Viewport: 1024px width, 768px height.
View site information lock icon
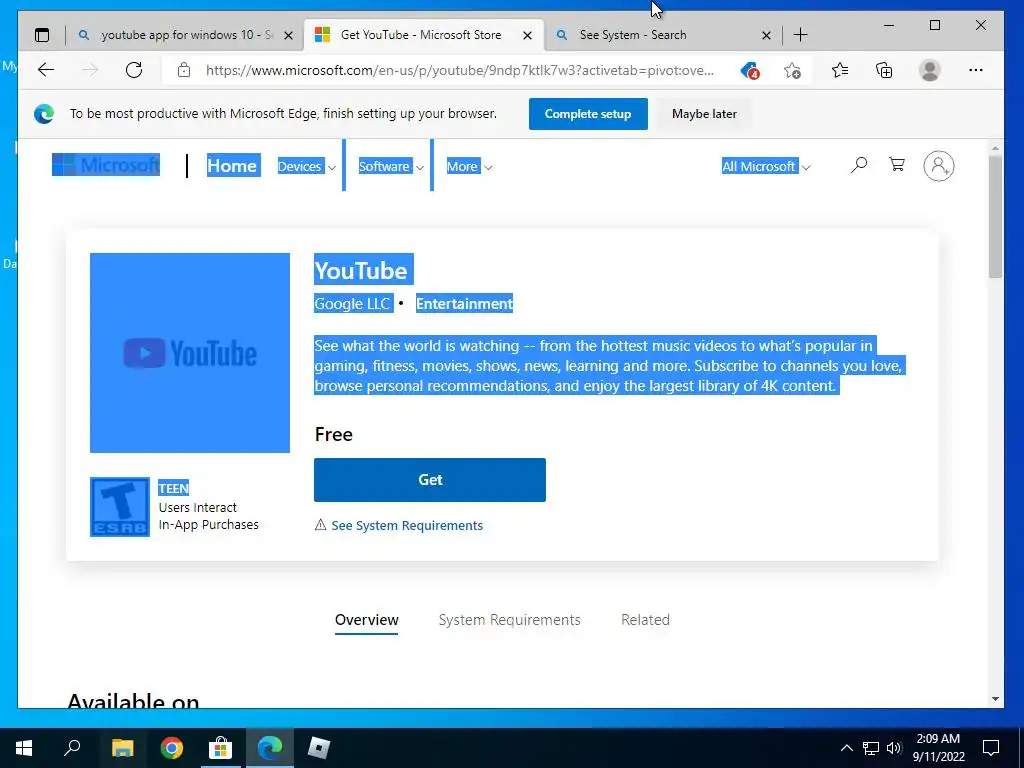(184, 70)
